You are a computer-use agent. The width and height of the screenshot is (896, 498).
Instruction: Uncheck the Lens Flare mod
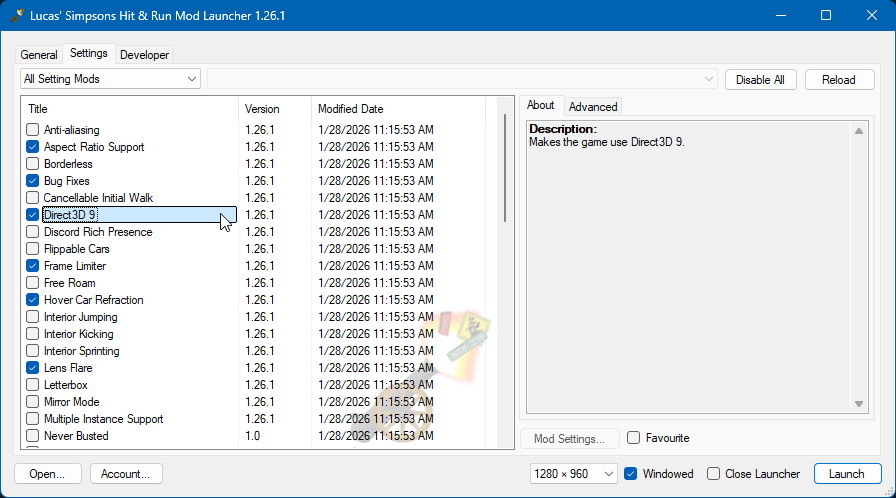coord(33,368)
